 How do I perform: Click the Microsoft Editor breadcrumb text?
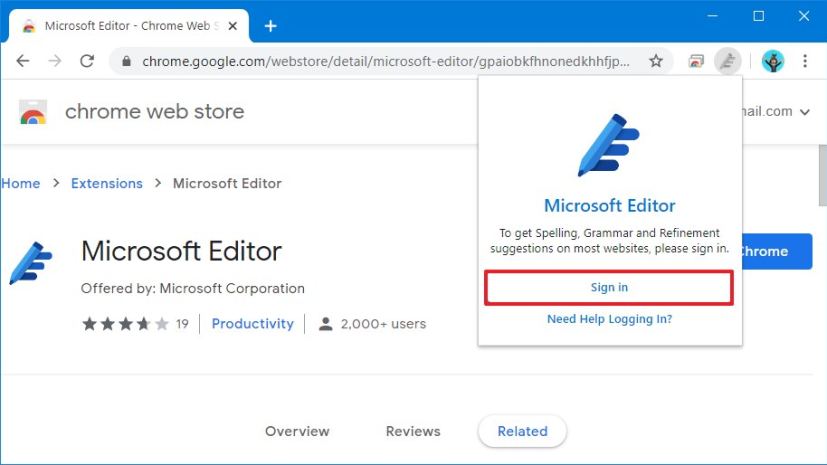pos(227,183)
